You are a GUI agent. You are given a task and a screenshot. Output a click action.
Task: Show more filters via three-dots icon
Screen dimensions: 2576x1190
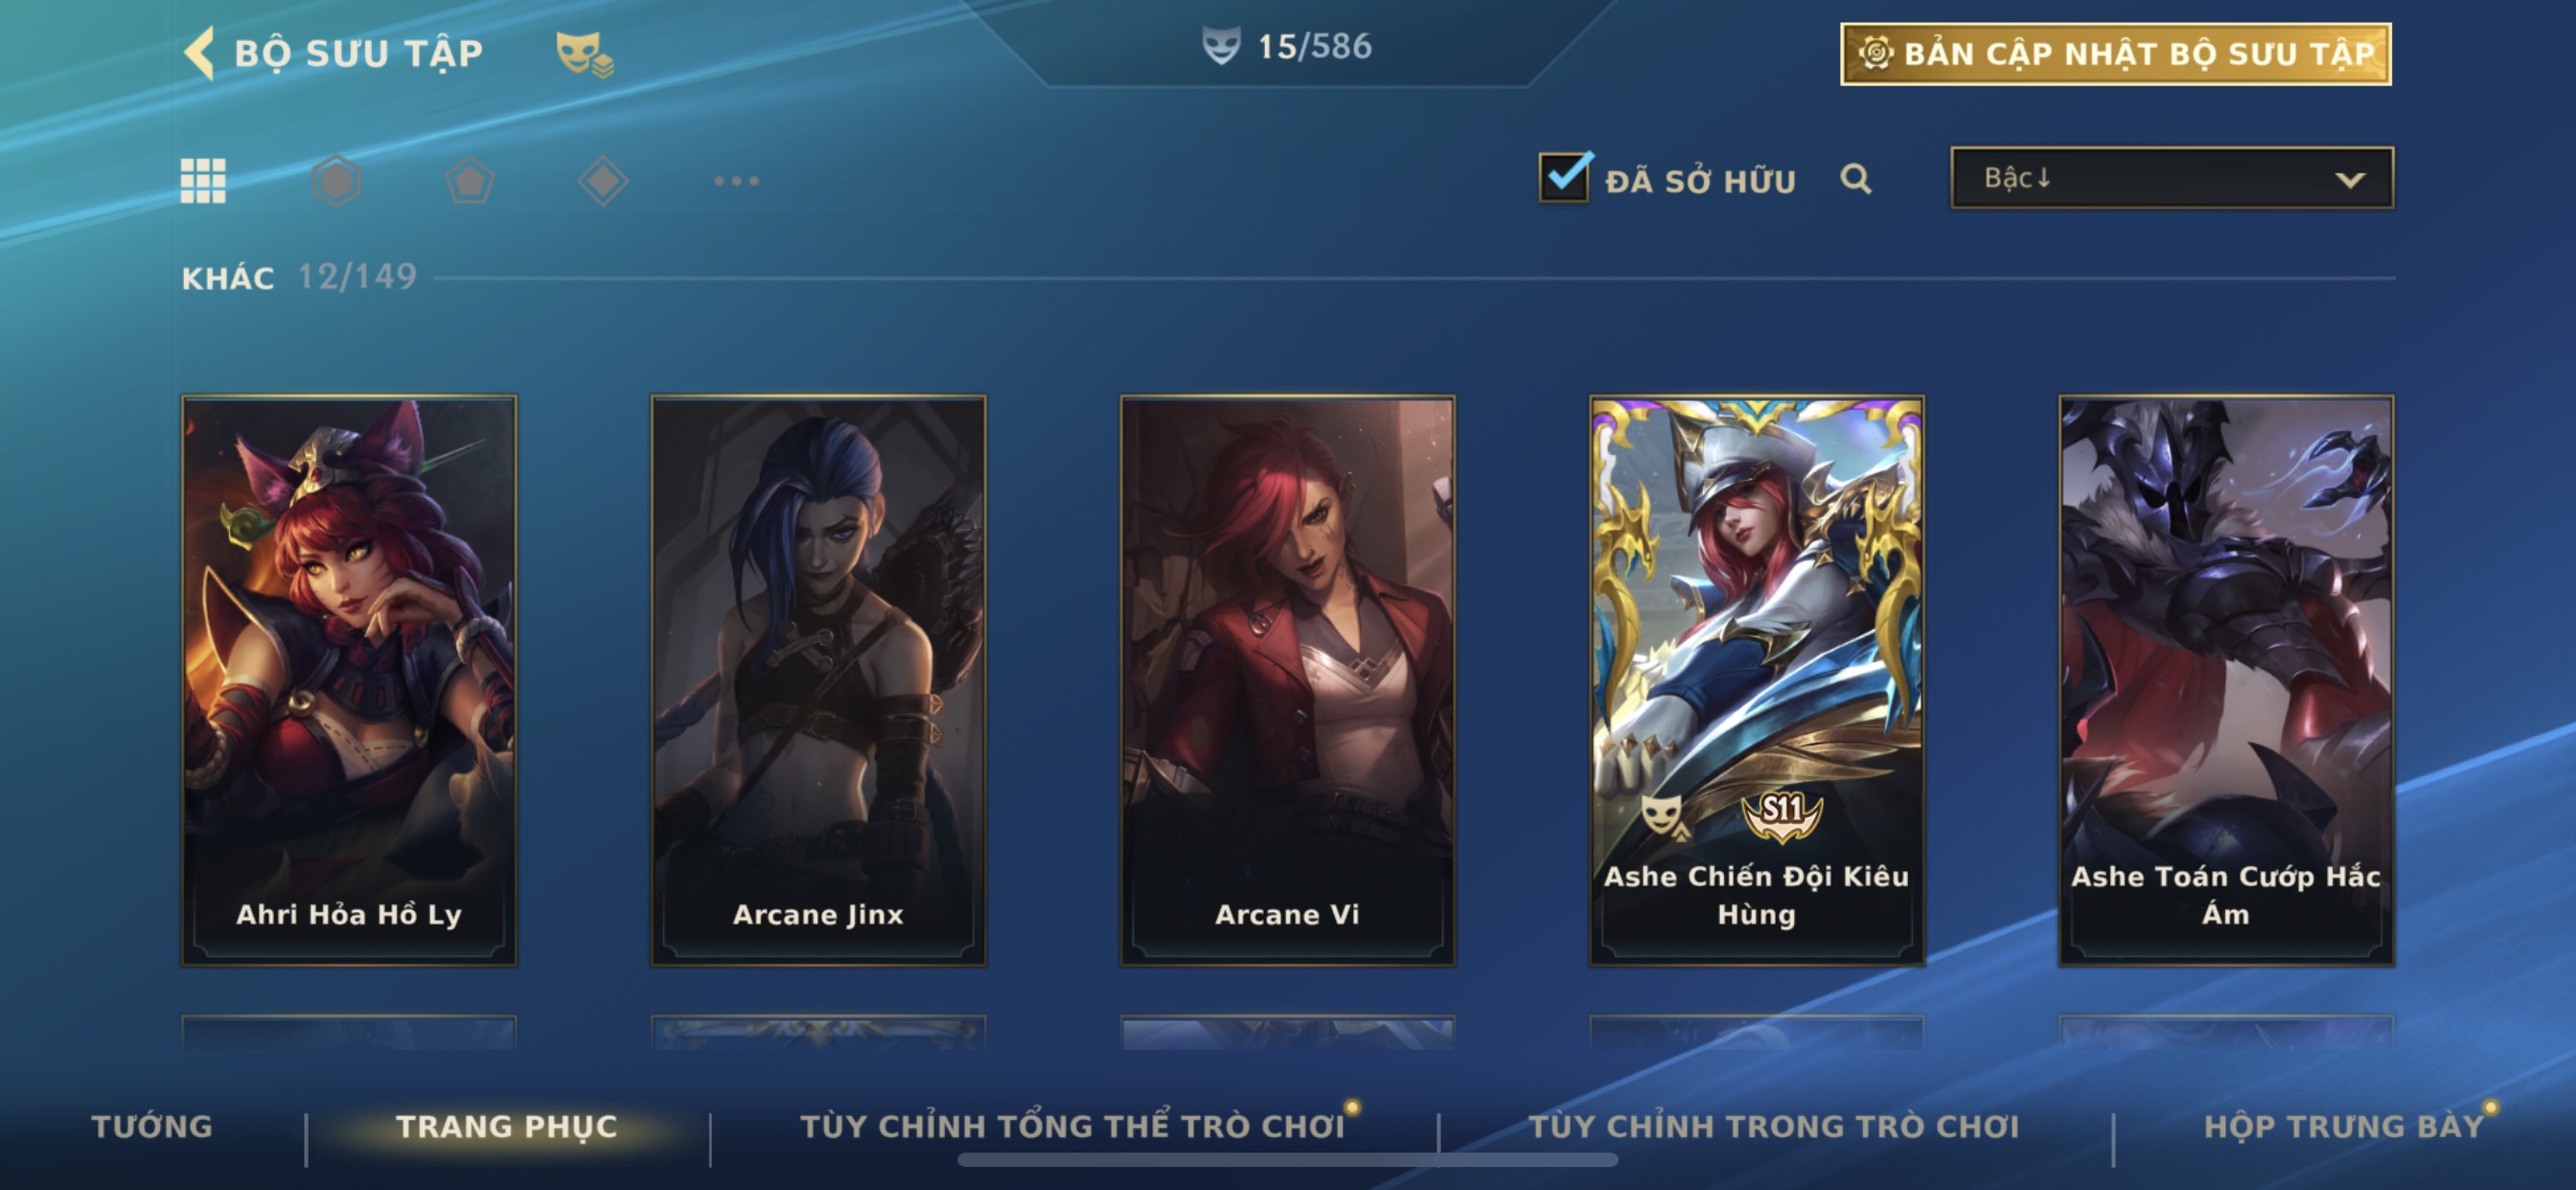click(x=736, y=181)
